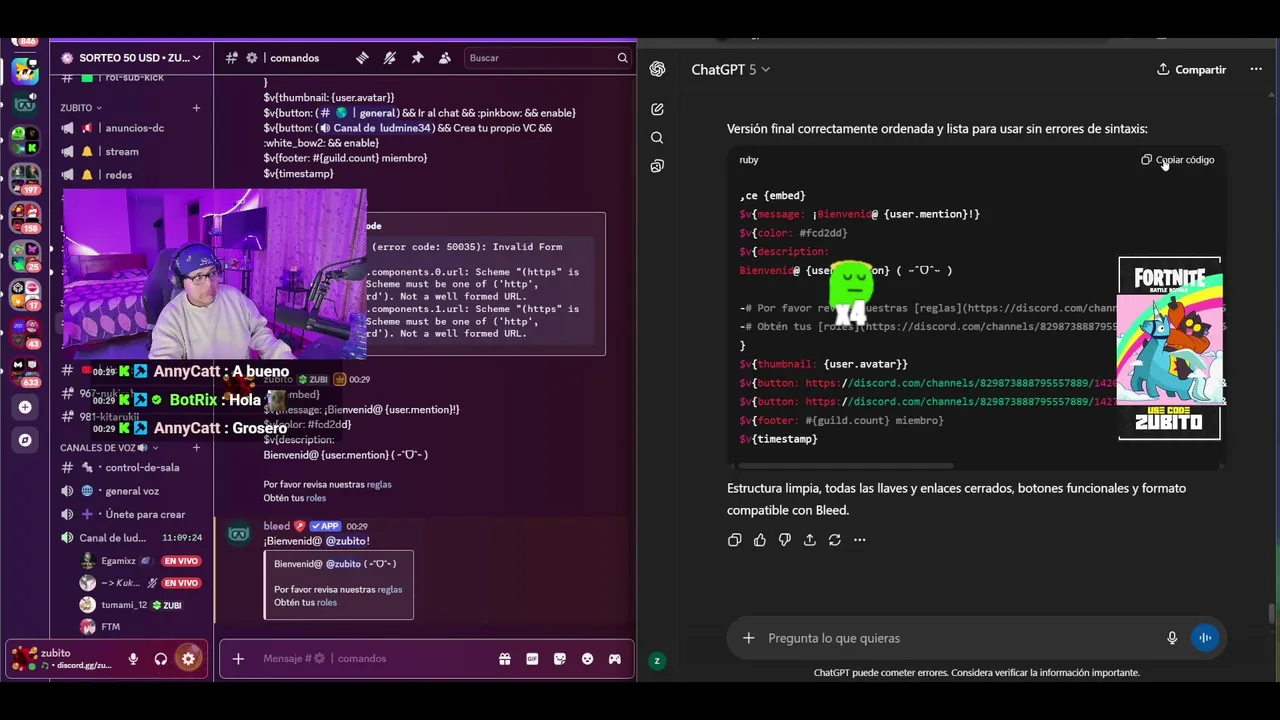Click the plus attach button in message bar
This screenshot has width=1280, height=720.
pos(238,658)
